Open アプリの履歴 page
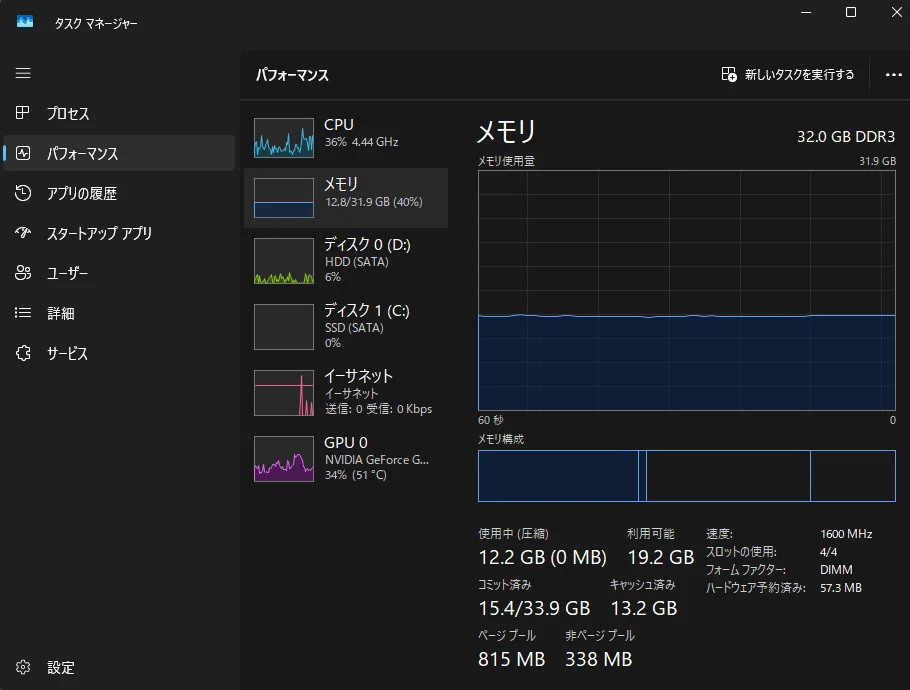 point(119,193)
